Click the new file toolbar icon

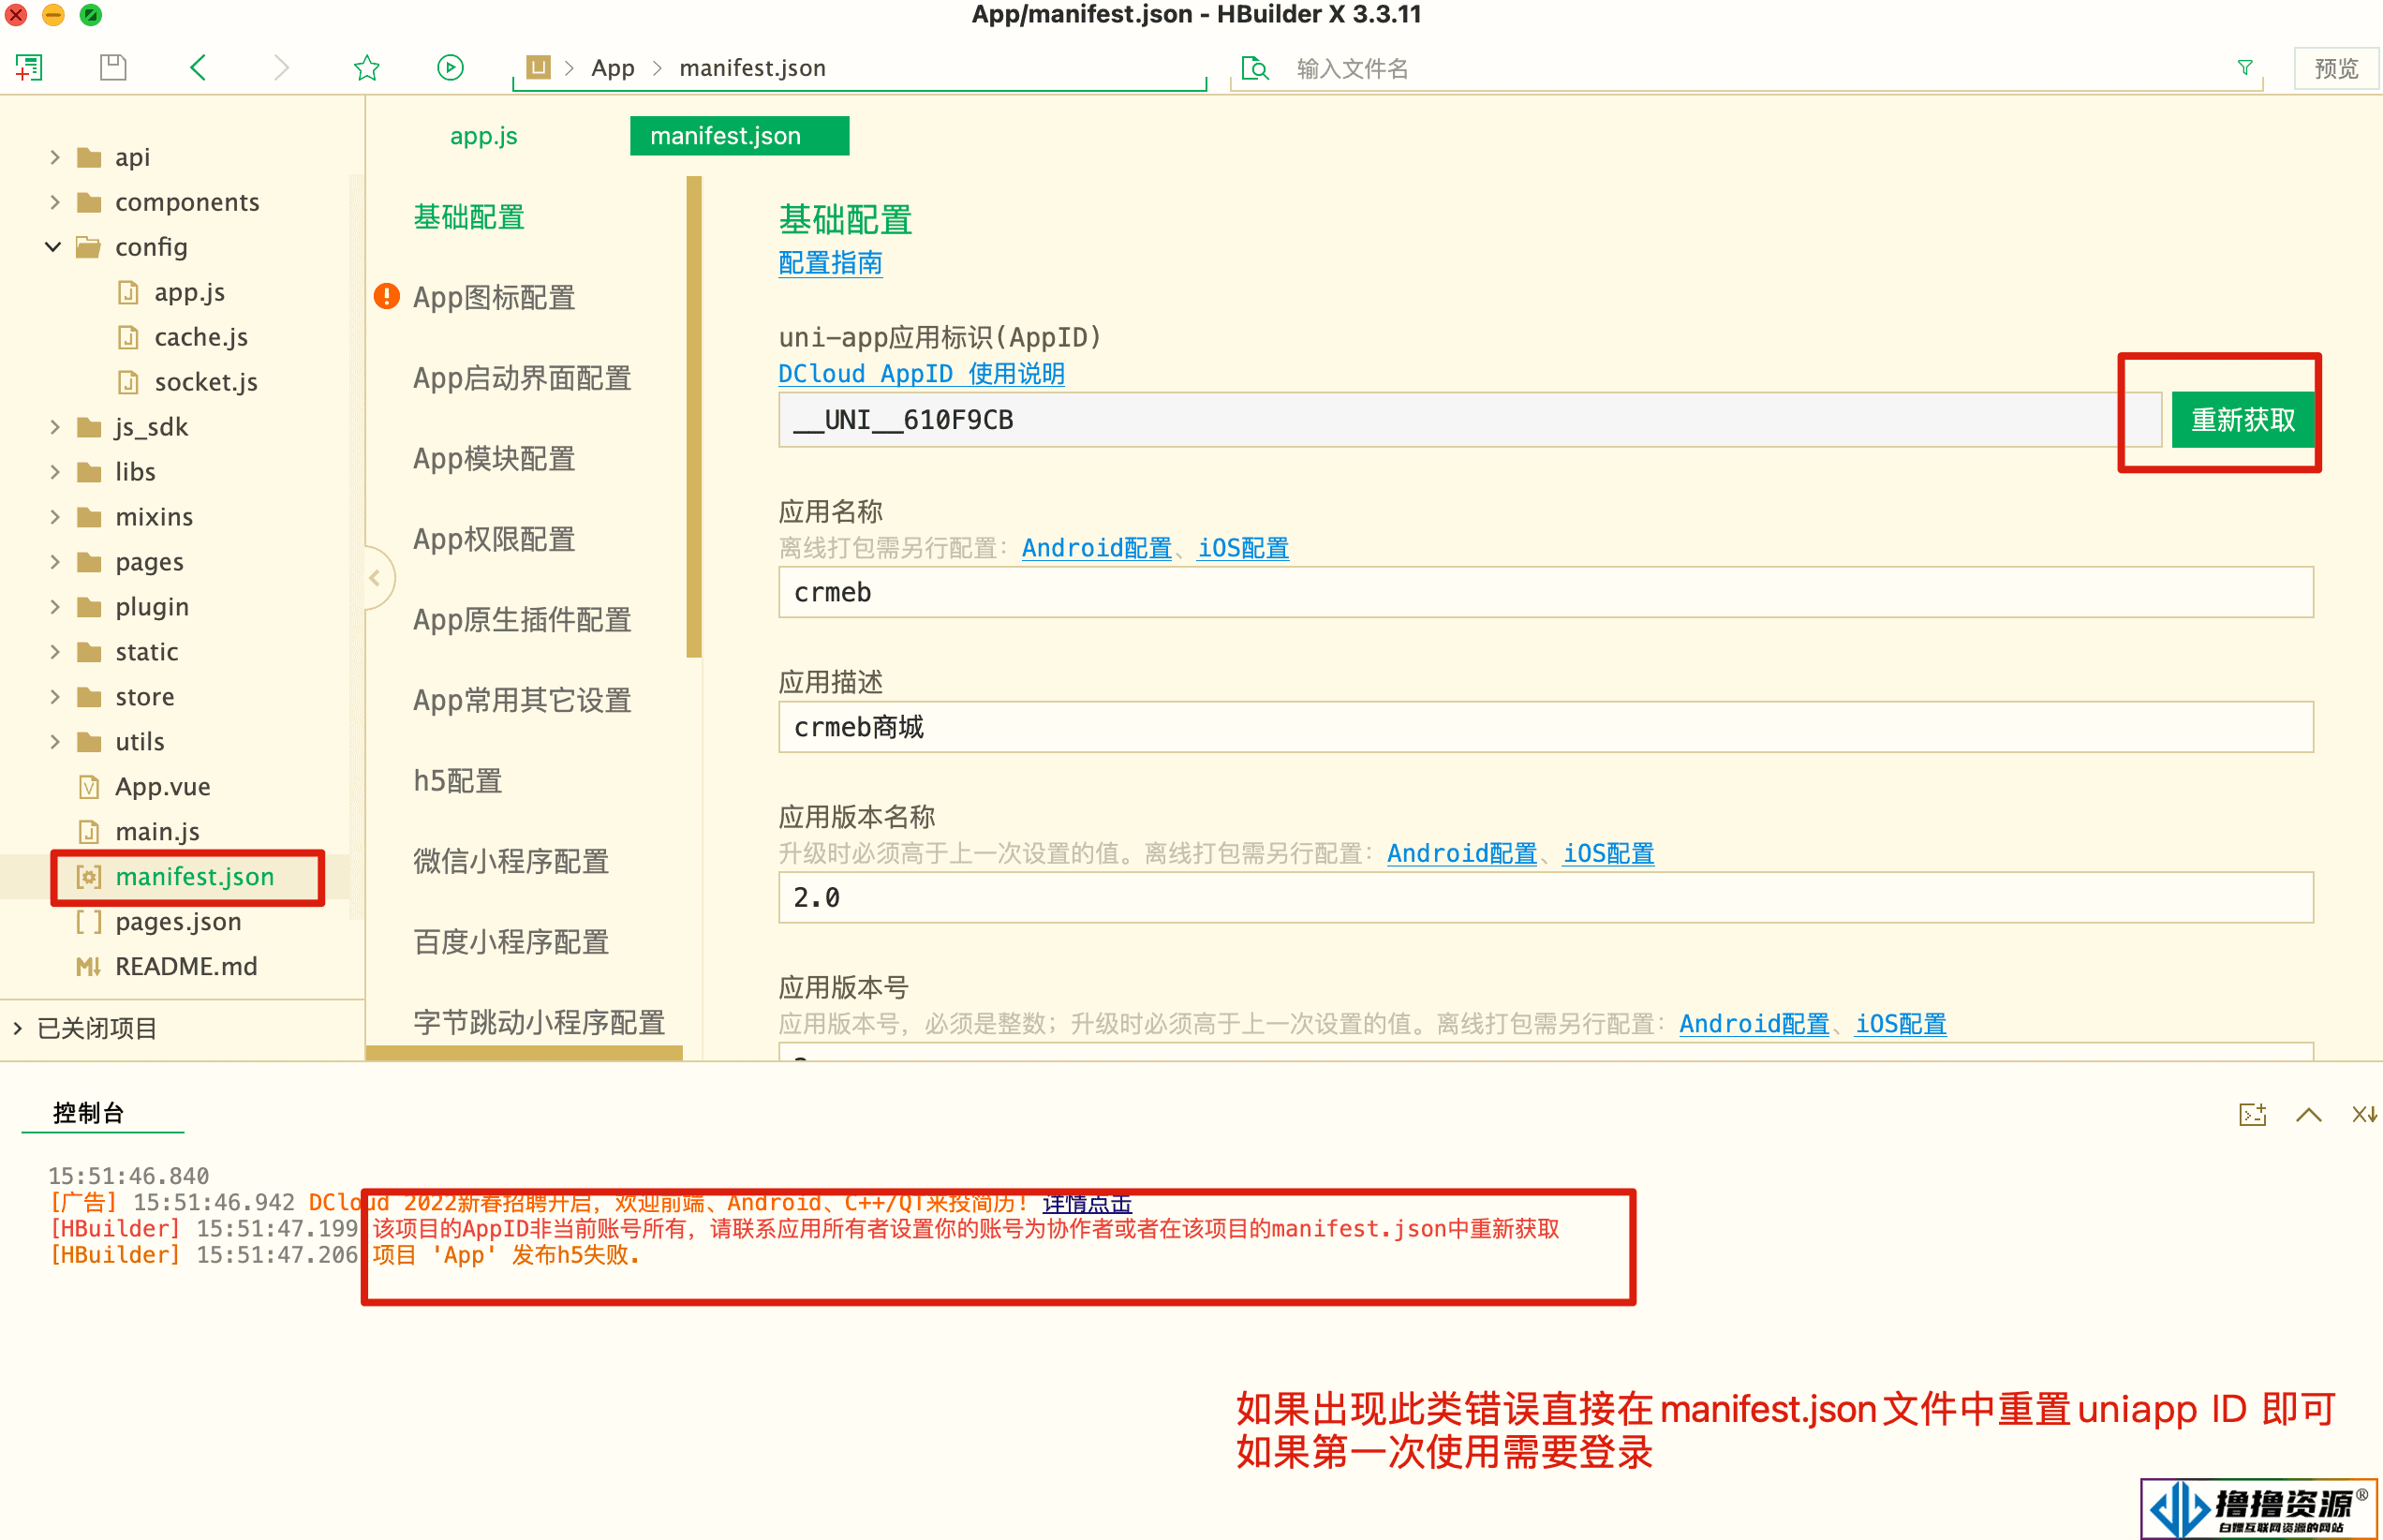point(29,68)
